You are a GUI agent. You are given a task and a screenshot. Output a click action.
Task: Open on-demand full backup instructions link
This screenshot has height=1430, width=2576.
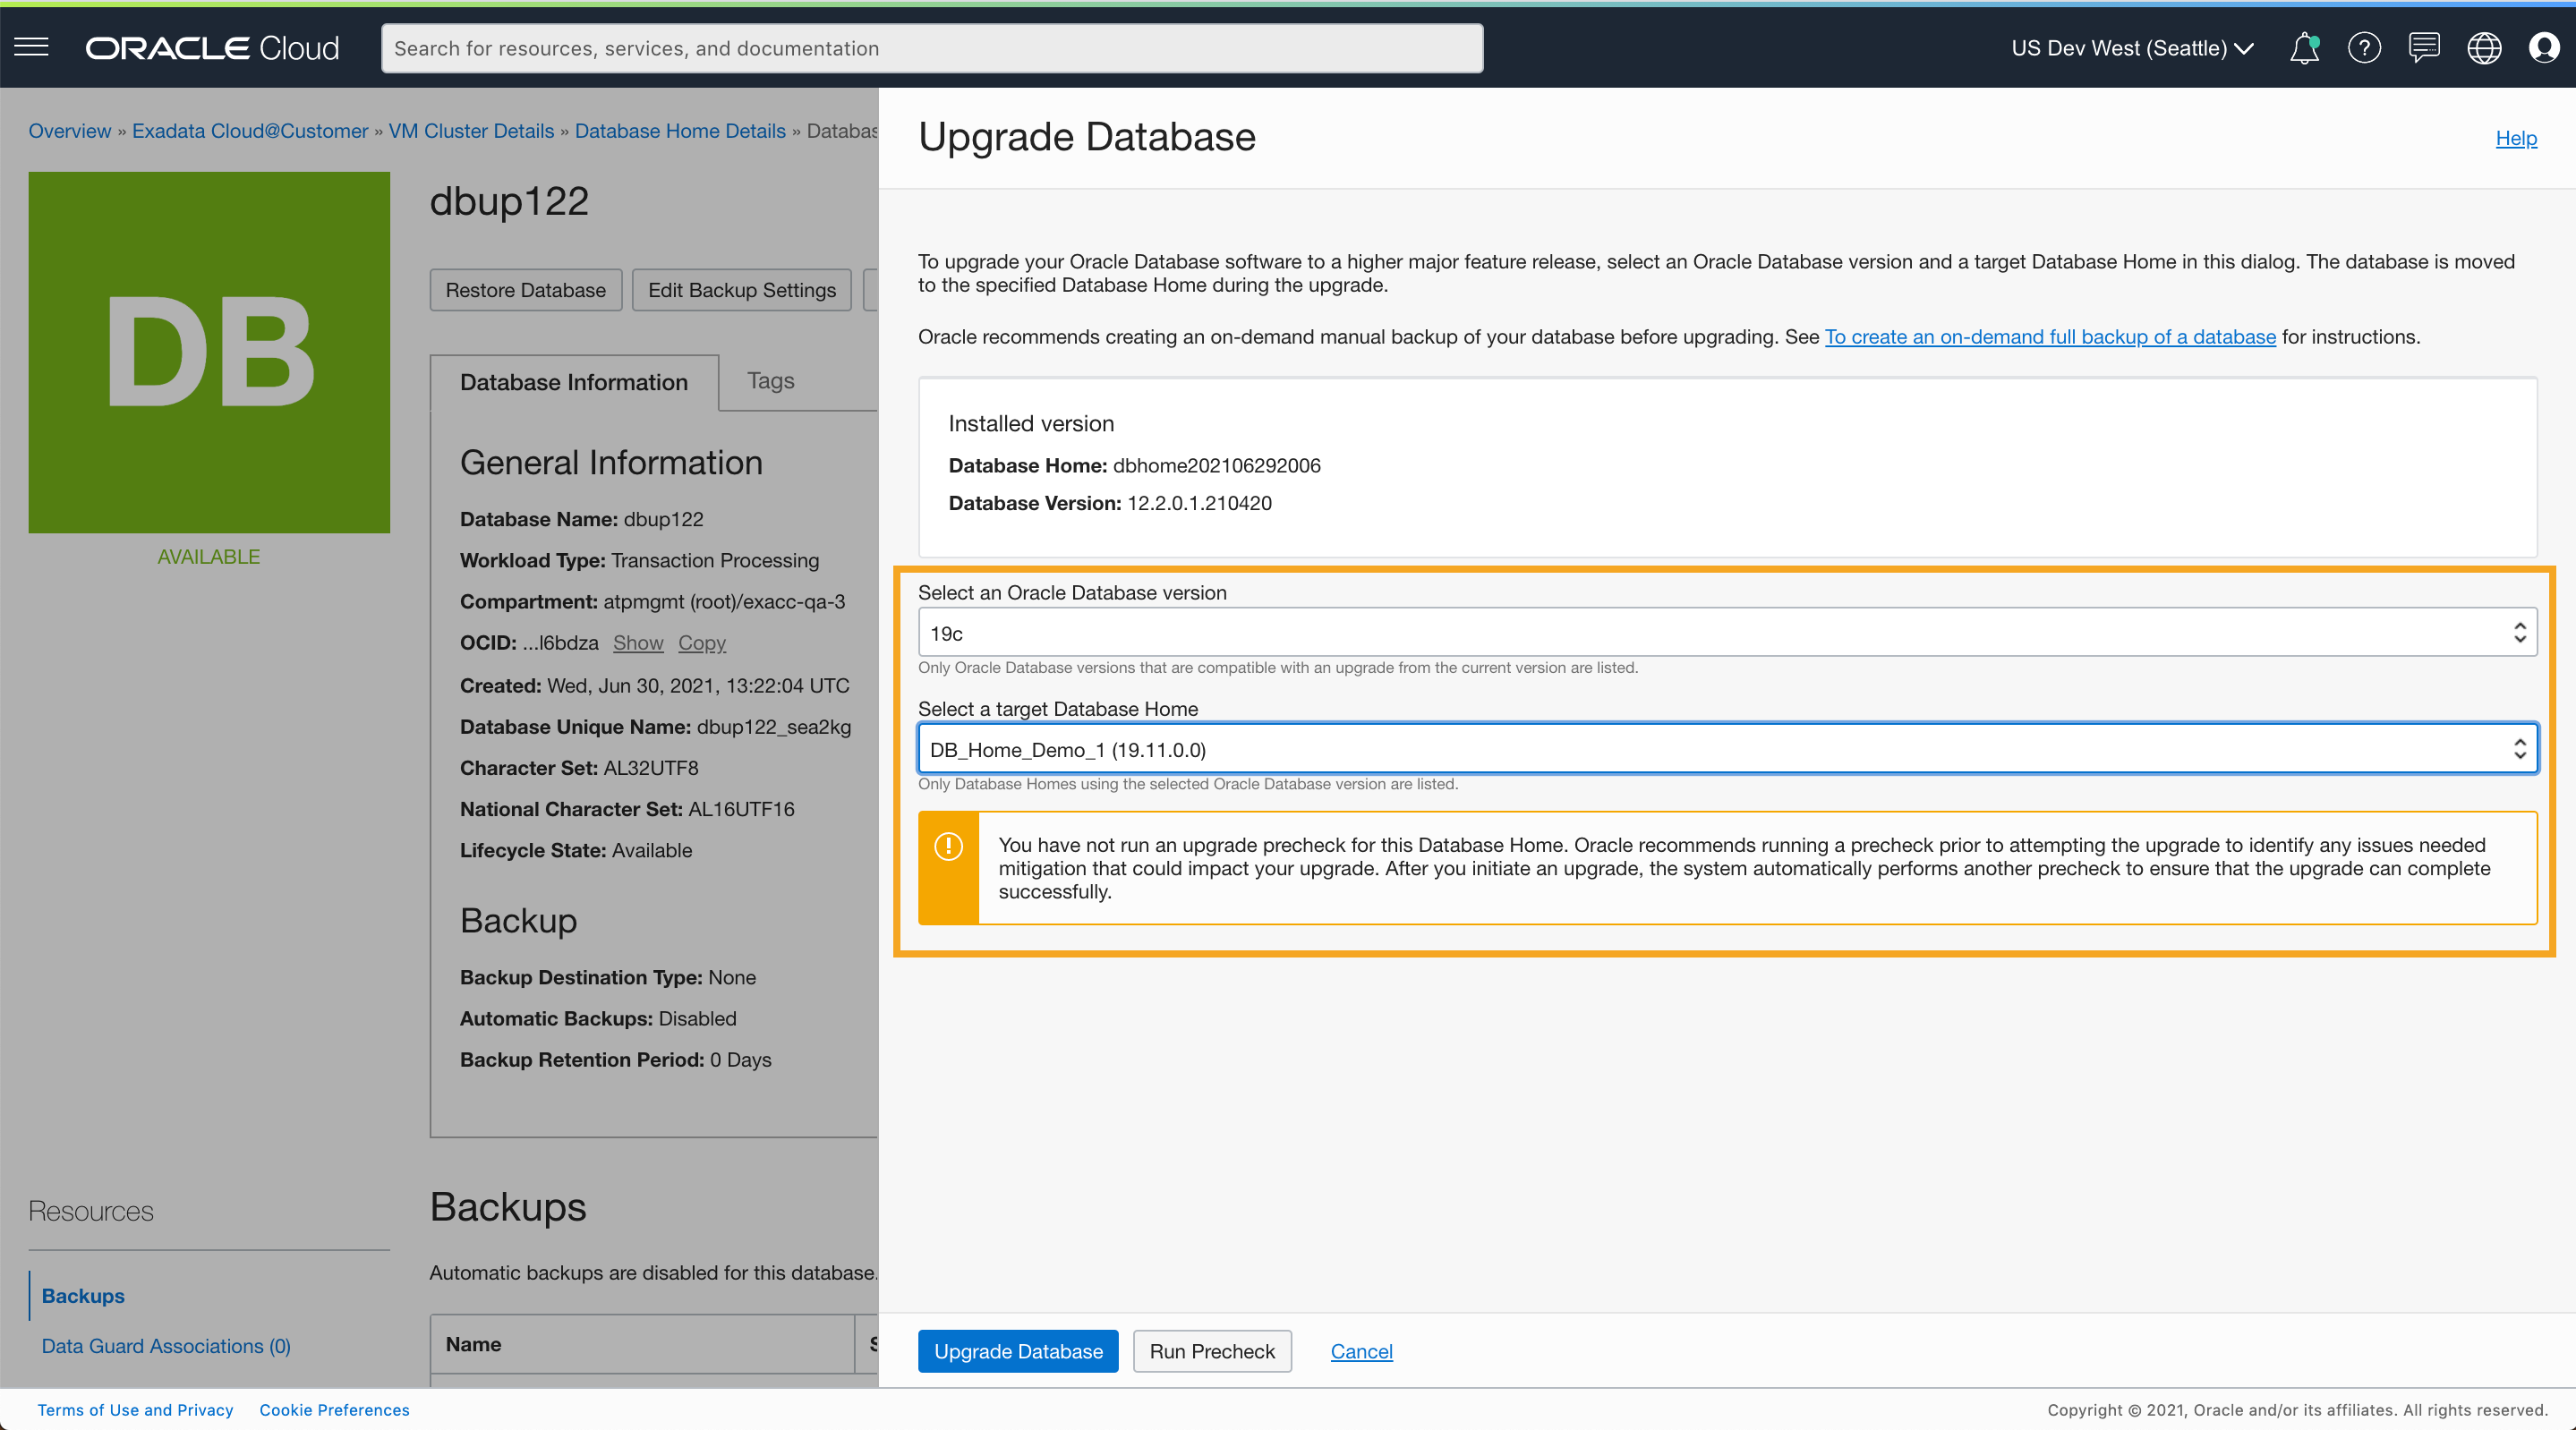click(x=2049, y=337)
